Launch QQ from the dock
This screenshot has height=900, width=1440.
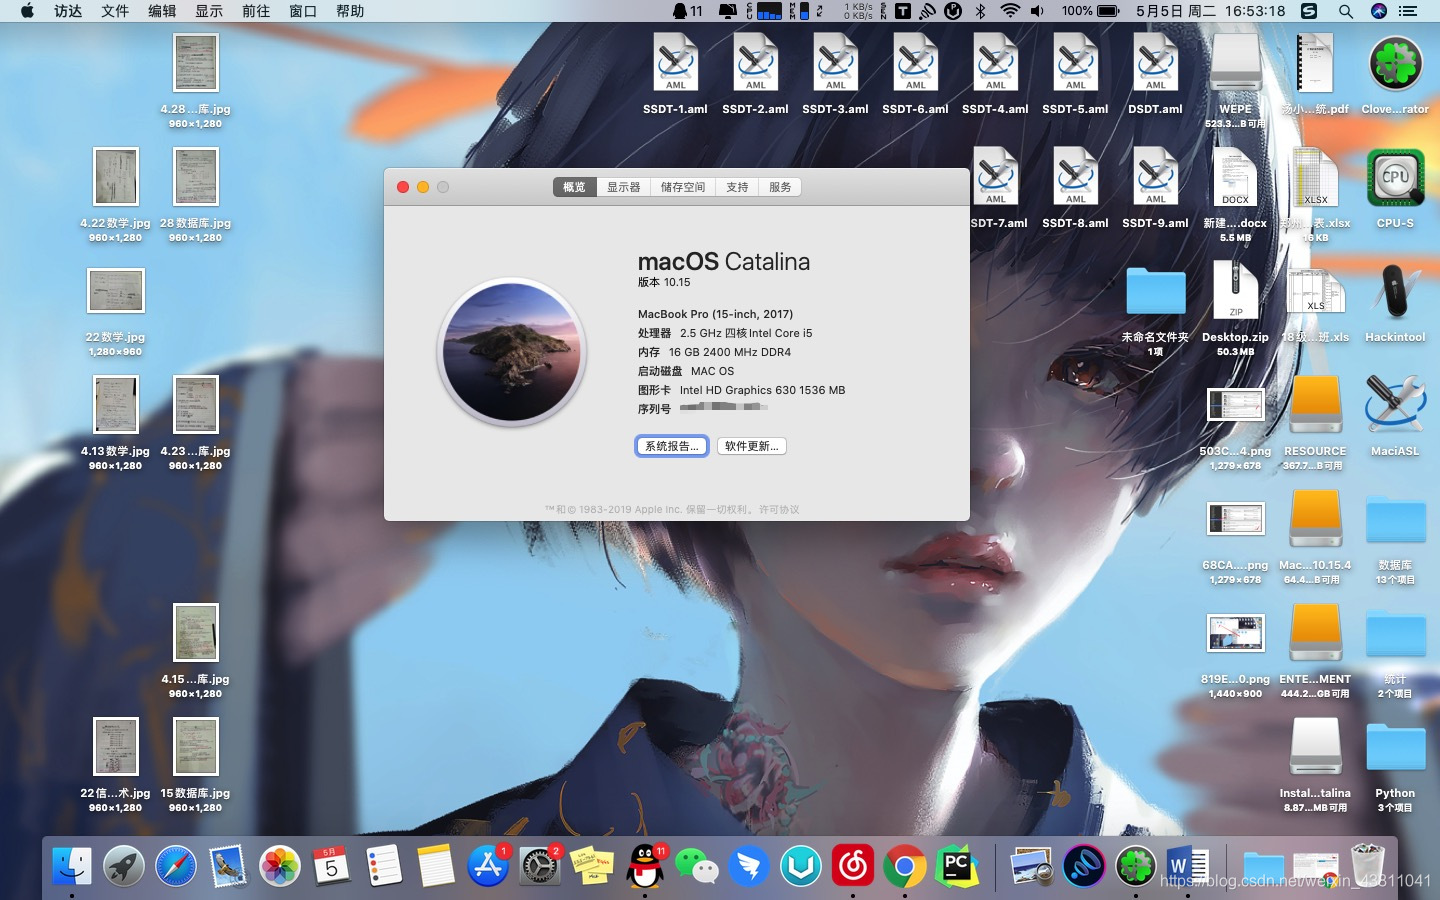tap(645, 866)
